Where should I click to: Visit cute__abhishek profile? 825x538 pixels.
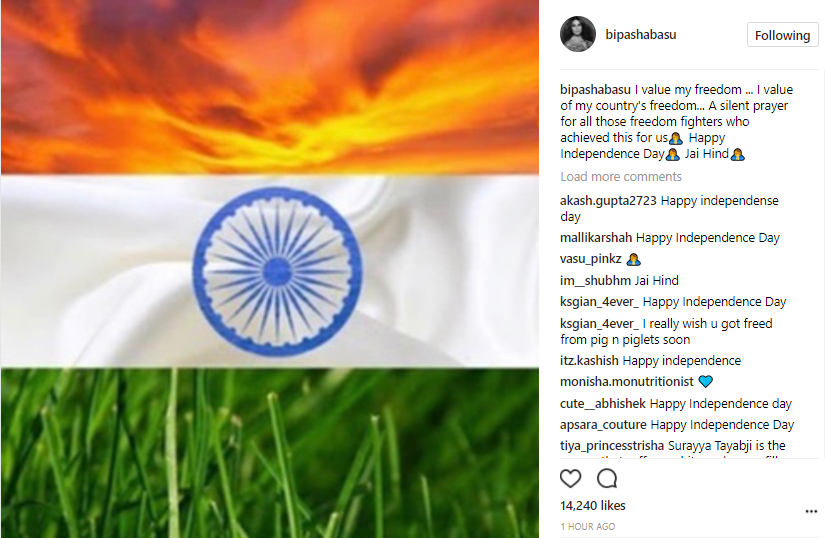pyautogui.click(x=602, y=403)
